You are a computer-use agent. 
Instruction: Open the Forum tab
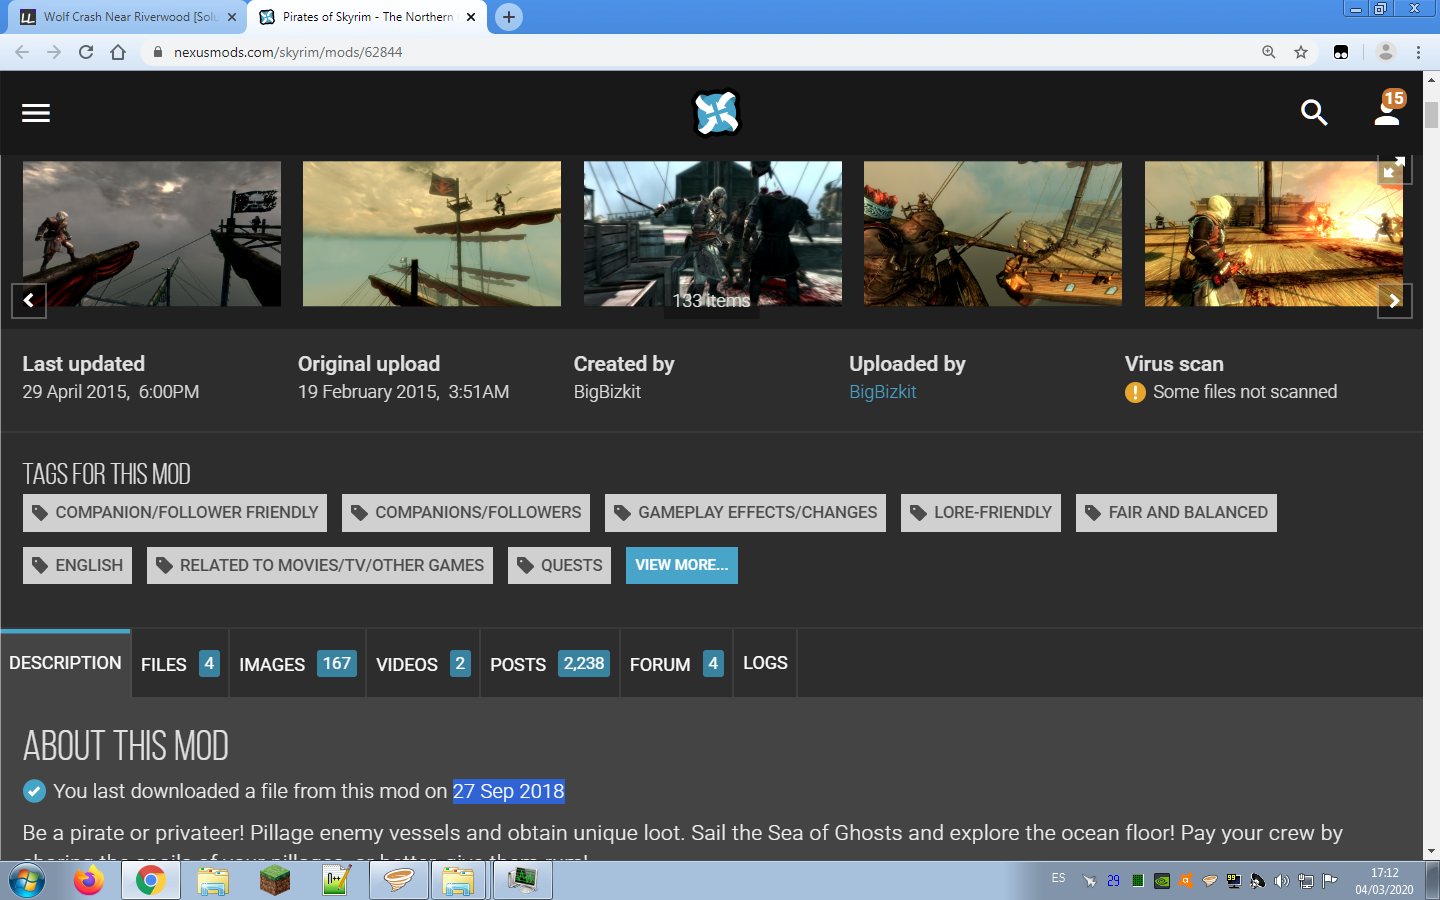pyautogui.click(x=677, y=664)
